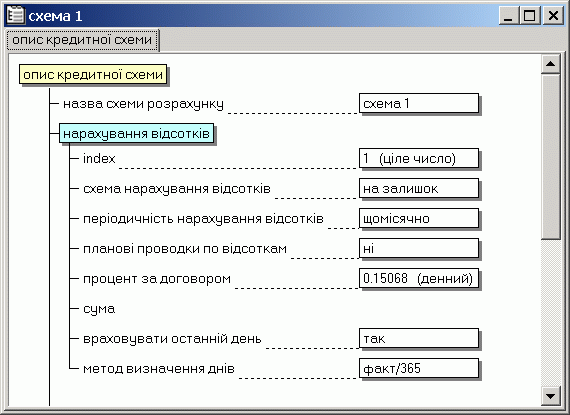Edit the 'схема 1' name field
Image resolution: width=570 pixels, height=415 pixels.
(419, 103)
